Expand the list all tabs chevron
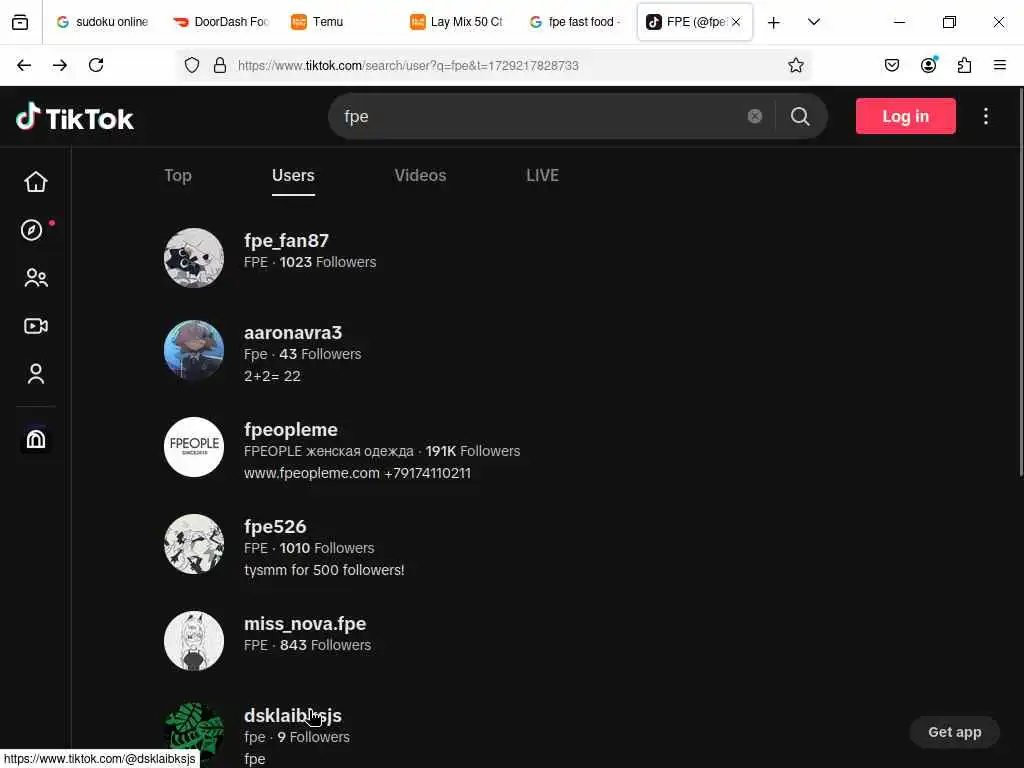Viewport: 1024px width, 768px height. coord(814,22)
